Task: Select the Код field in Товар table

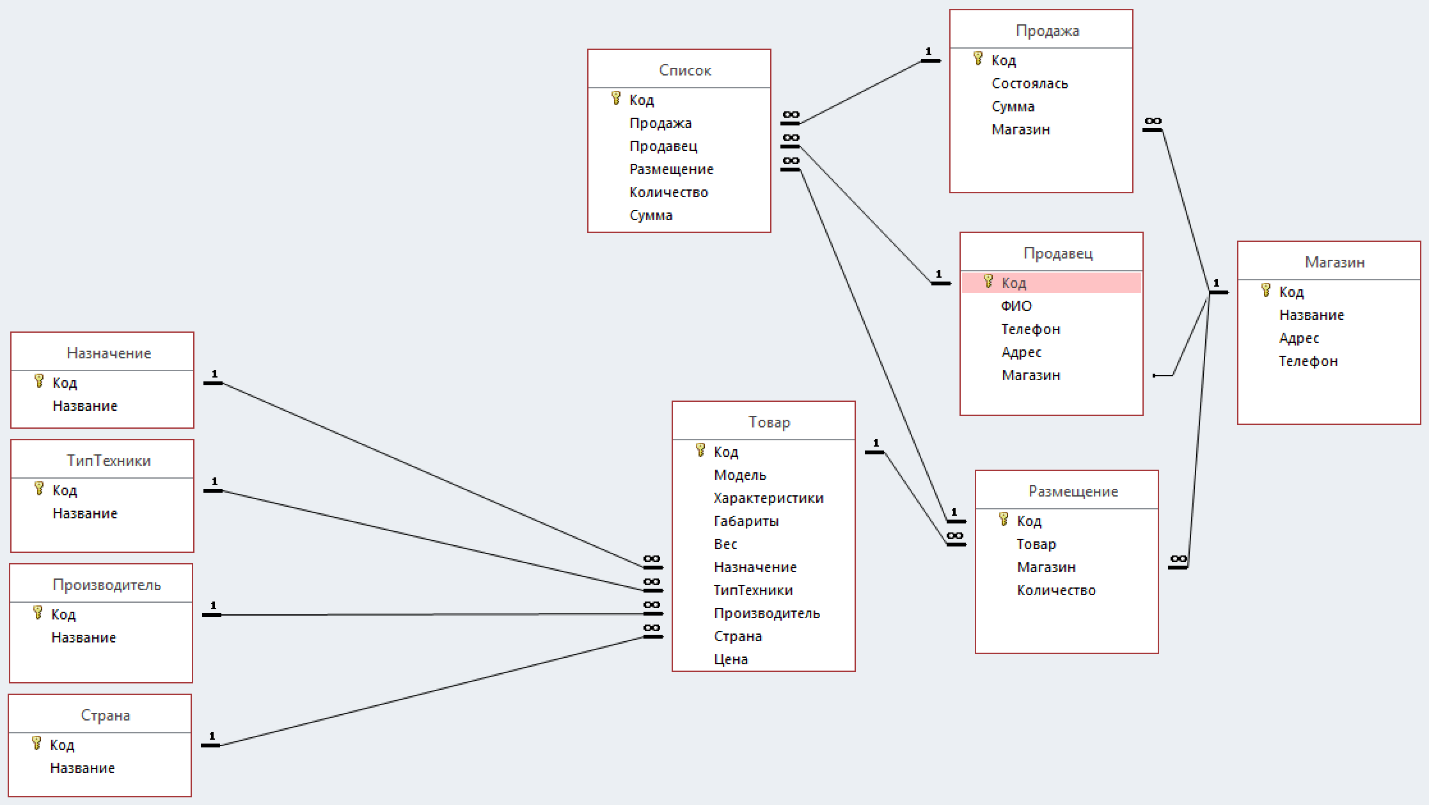Action: [x=764, y=452]
